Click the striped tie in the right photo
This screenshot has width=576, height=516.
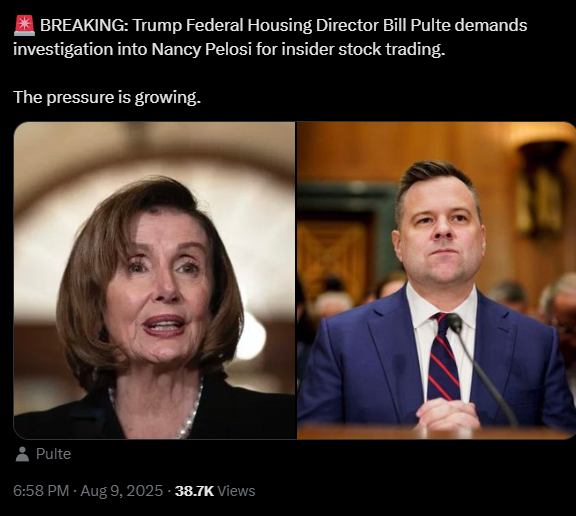(x=443, y=357)
